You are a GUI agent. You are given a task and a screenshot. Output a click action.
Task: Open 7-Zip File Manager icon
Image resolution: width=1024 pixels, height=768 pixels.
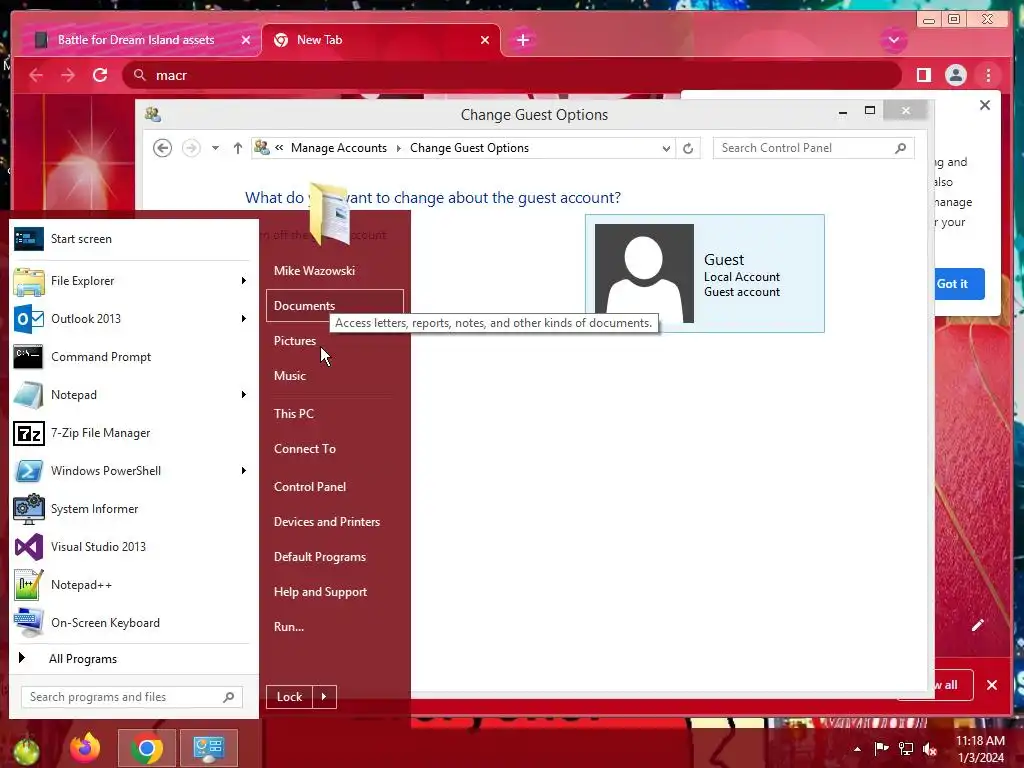(29, 433)
